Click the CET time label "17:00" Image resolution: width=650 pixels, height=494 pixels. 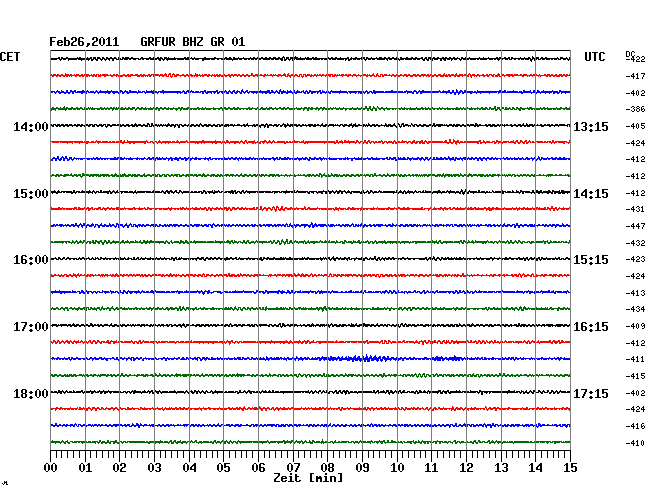[31, 327]
